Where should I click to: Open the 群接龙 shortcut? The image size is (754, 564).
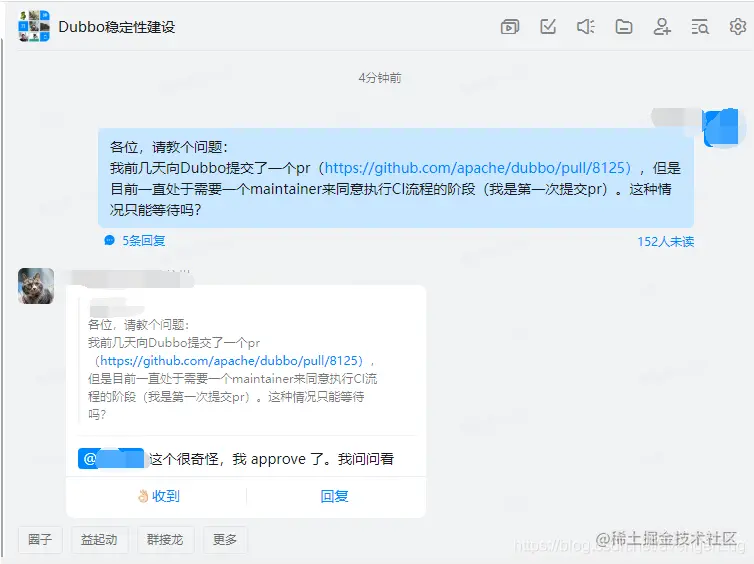pos(165,539)
